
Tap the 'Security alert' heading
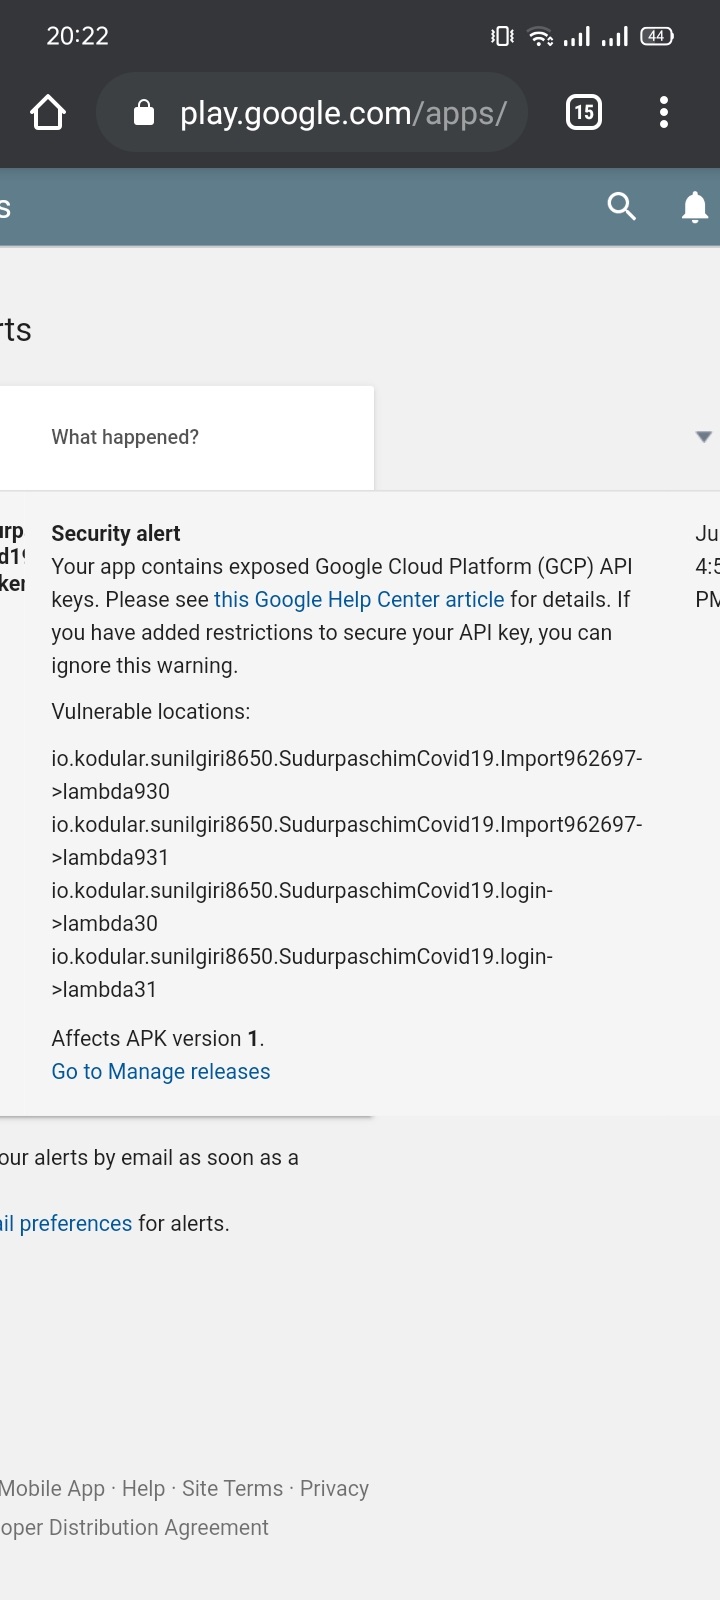point(116,534)
